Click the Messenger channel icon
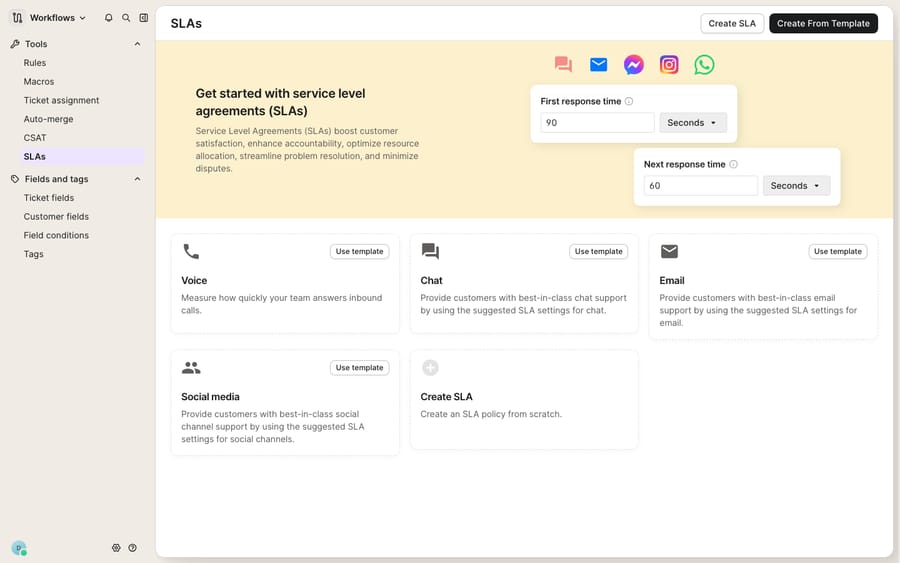Screen dimensions: 900x563 (x=634, y=64)
